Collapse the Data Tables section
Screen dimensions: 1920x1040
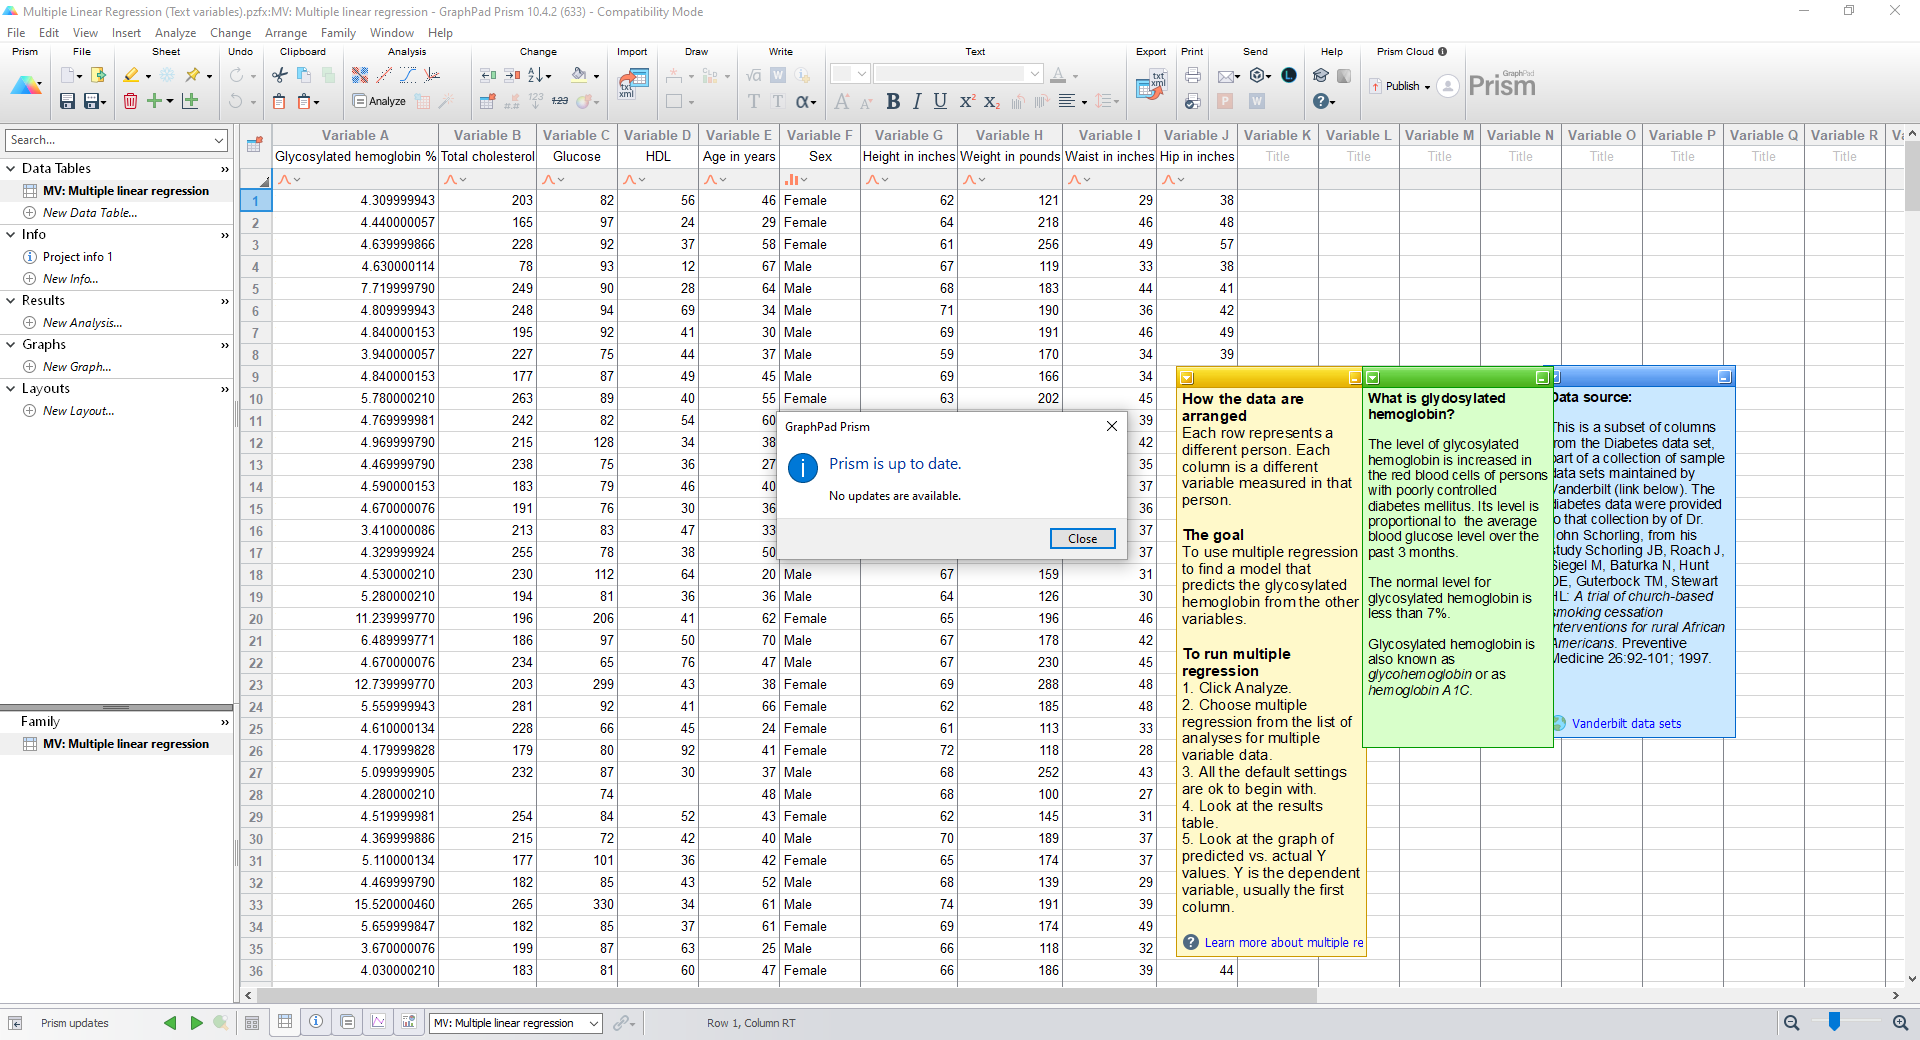pos(11,168)
